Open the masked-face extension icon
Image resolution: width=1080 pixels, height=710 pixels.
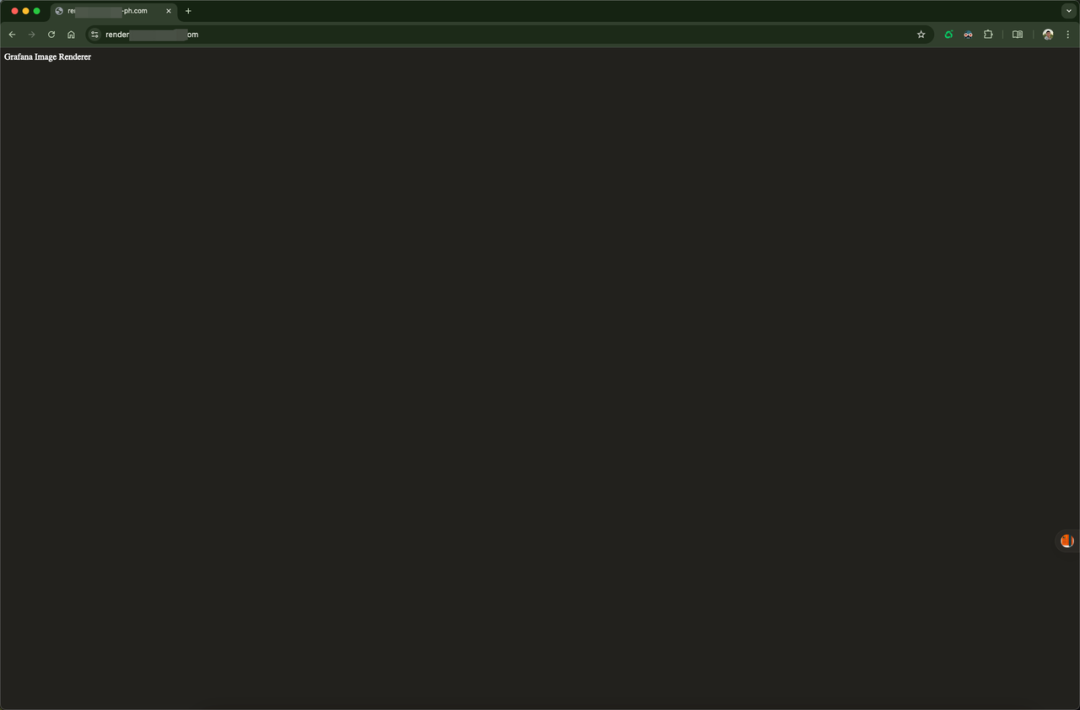coord(968,34)
